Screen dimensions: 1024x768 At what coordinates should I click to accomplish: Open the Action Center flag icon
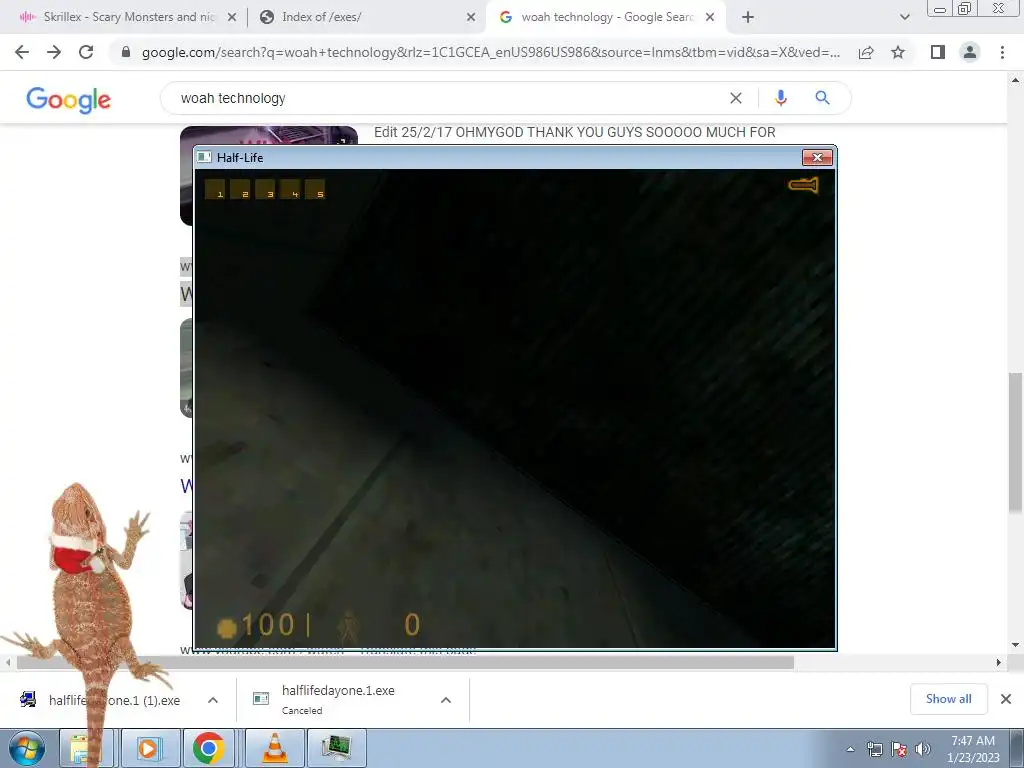pyautogui.click(x=899, y=749)
